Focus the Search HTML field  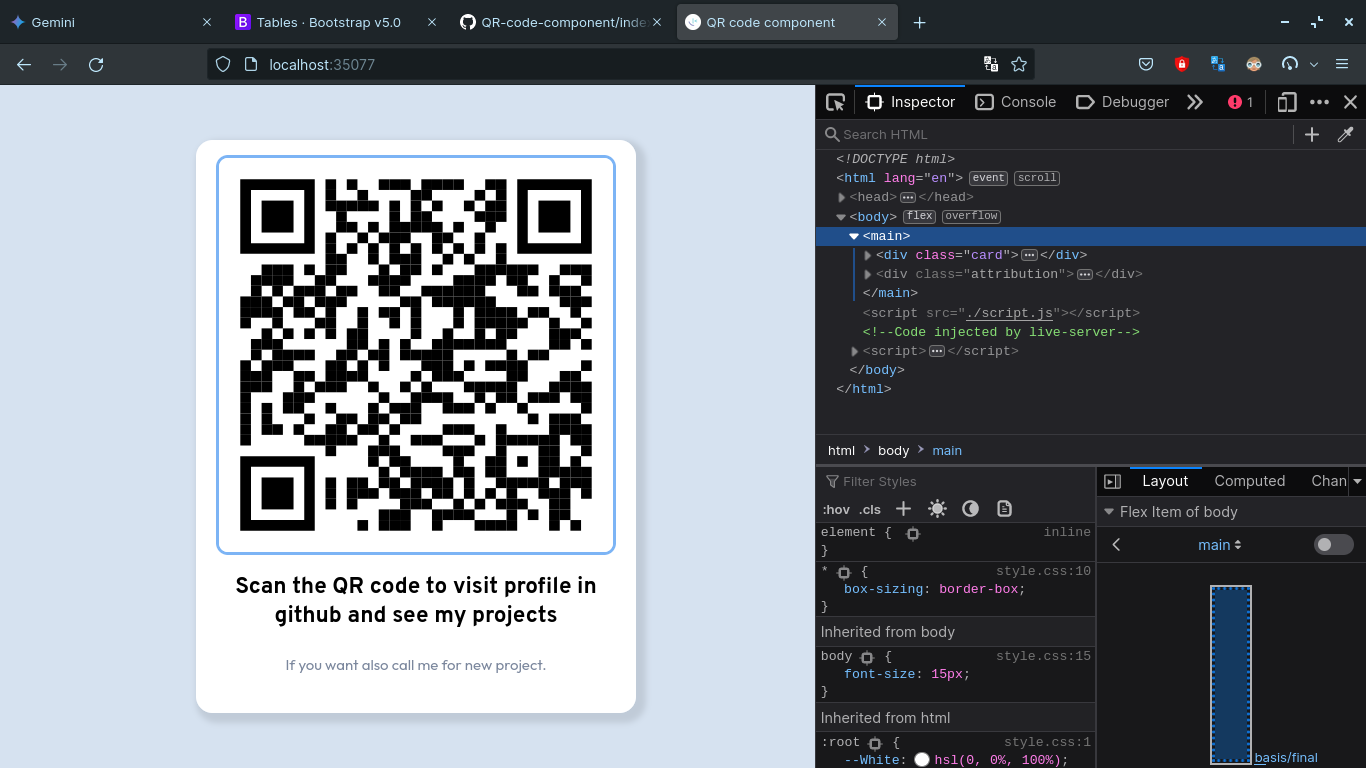(x=1055, y=134)
